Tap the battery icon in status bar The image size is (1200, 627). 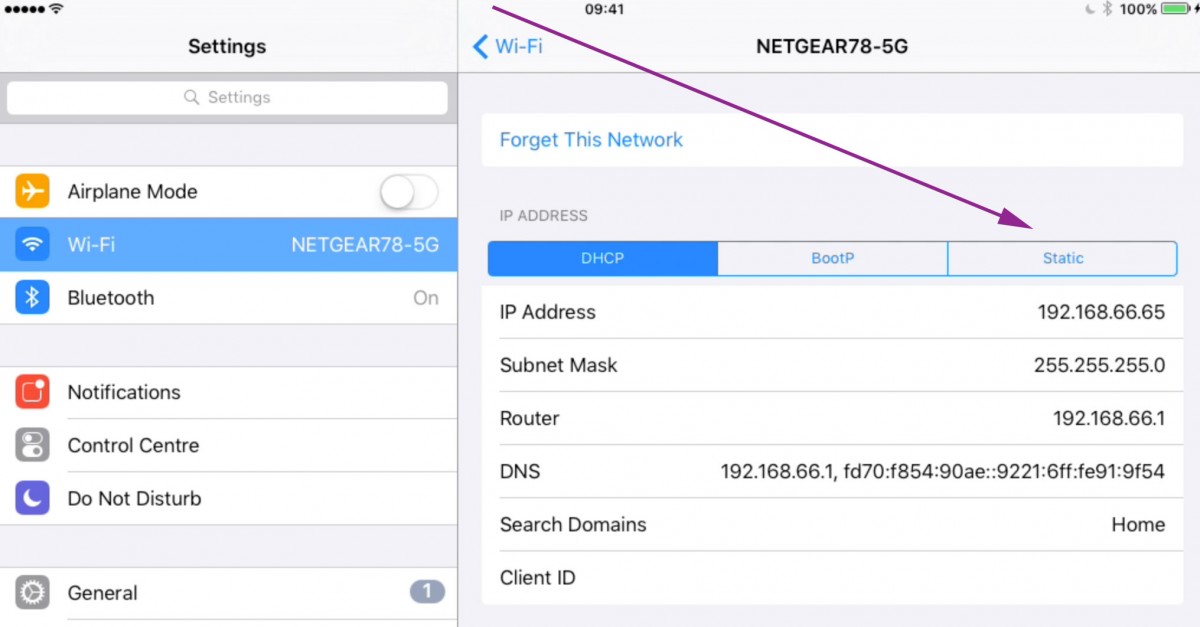[1175, 9]
